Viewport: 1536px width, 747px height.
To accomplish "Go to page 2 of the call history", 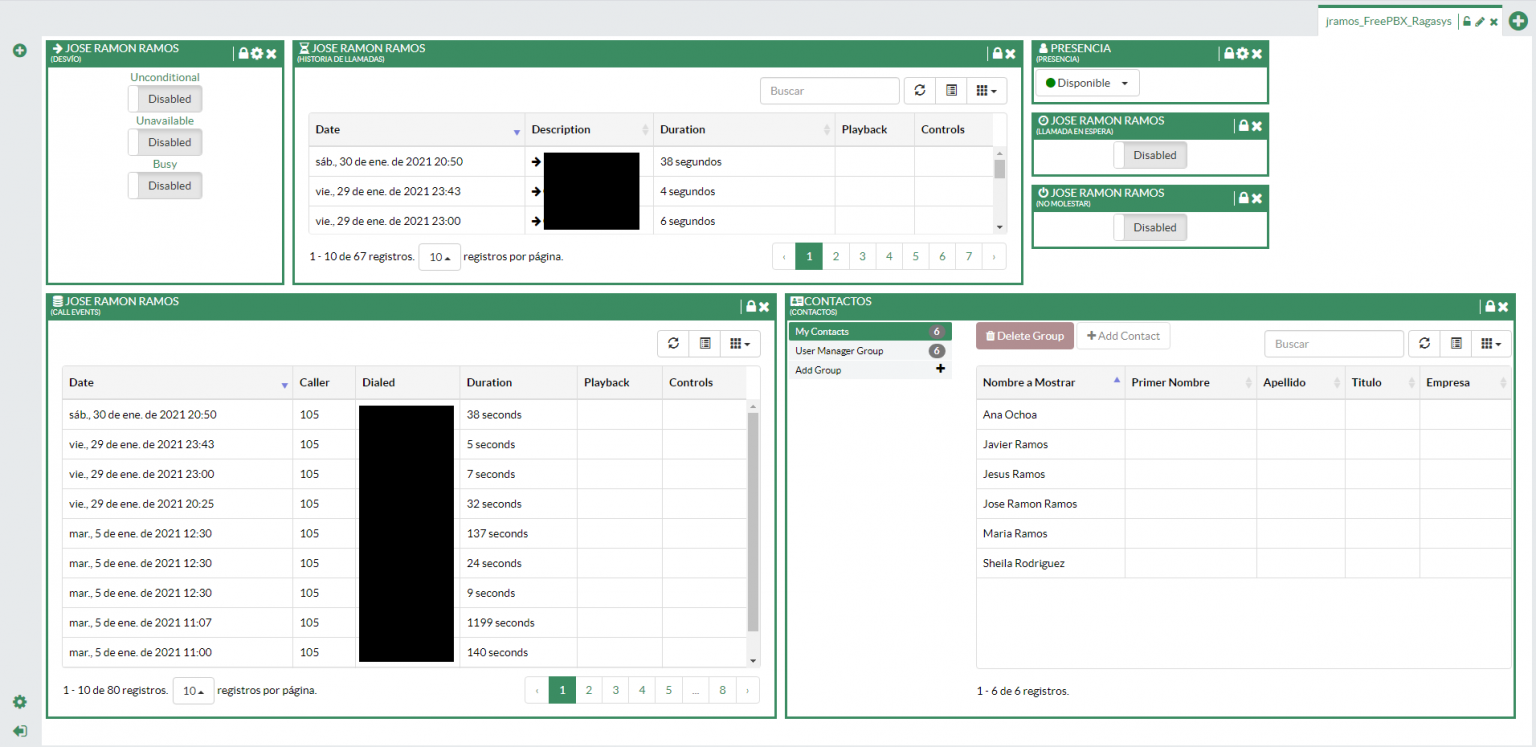I will (x=835, y=256).
